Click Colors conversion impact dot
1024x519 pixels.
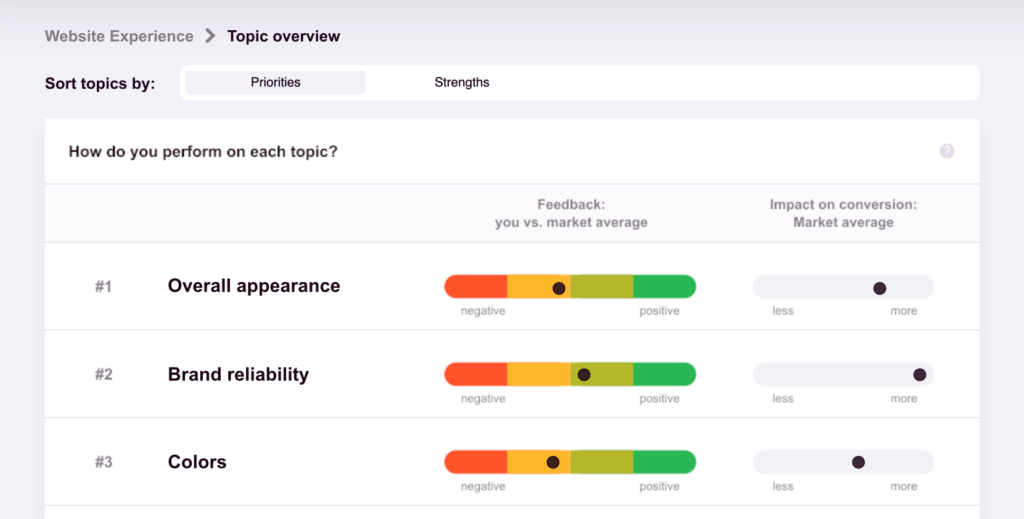click(x=858, y=462)
